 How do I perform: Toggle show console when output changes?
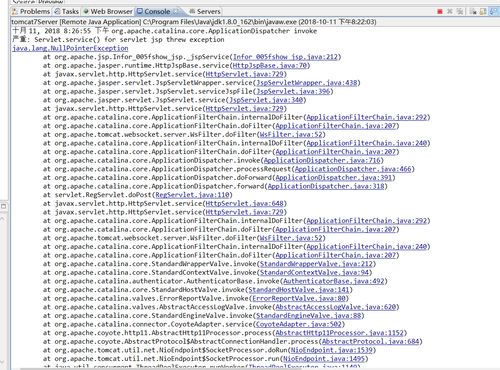[493, 12]
